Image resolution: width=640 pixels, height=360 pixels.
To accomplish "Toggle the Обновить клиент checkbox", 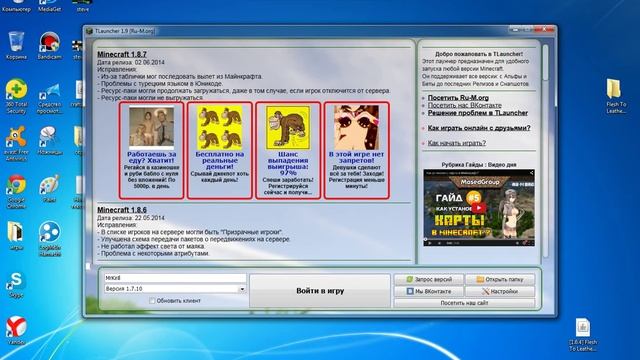I will point(152,300).
